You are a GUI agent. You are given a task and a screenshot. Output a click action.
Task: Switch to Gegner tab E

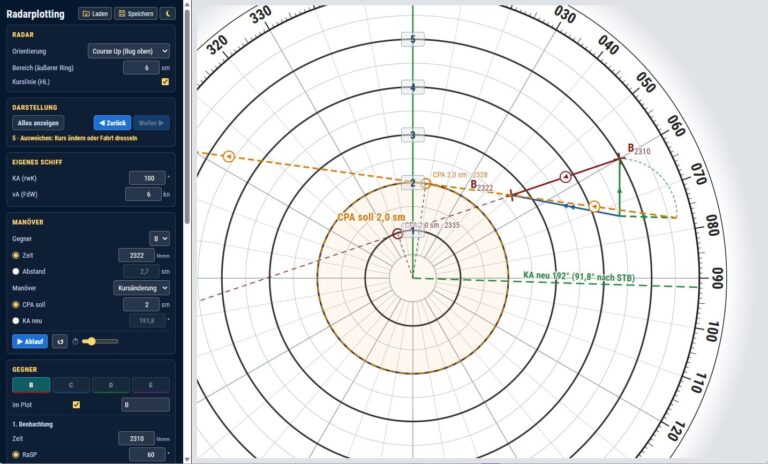click(x=151, y=385)
